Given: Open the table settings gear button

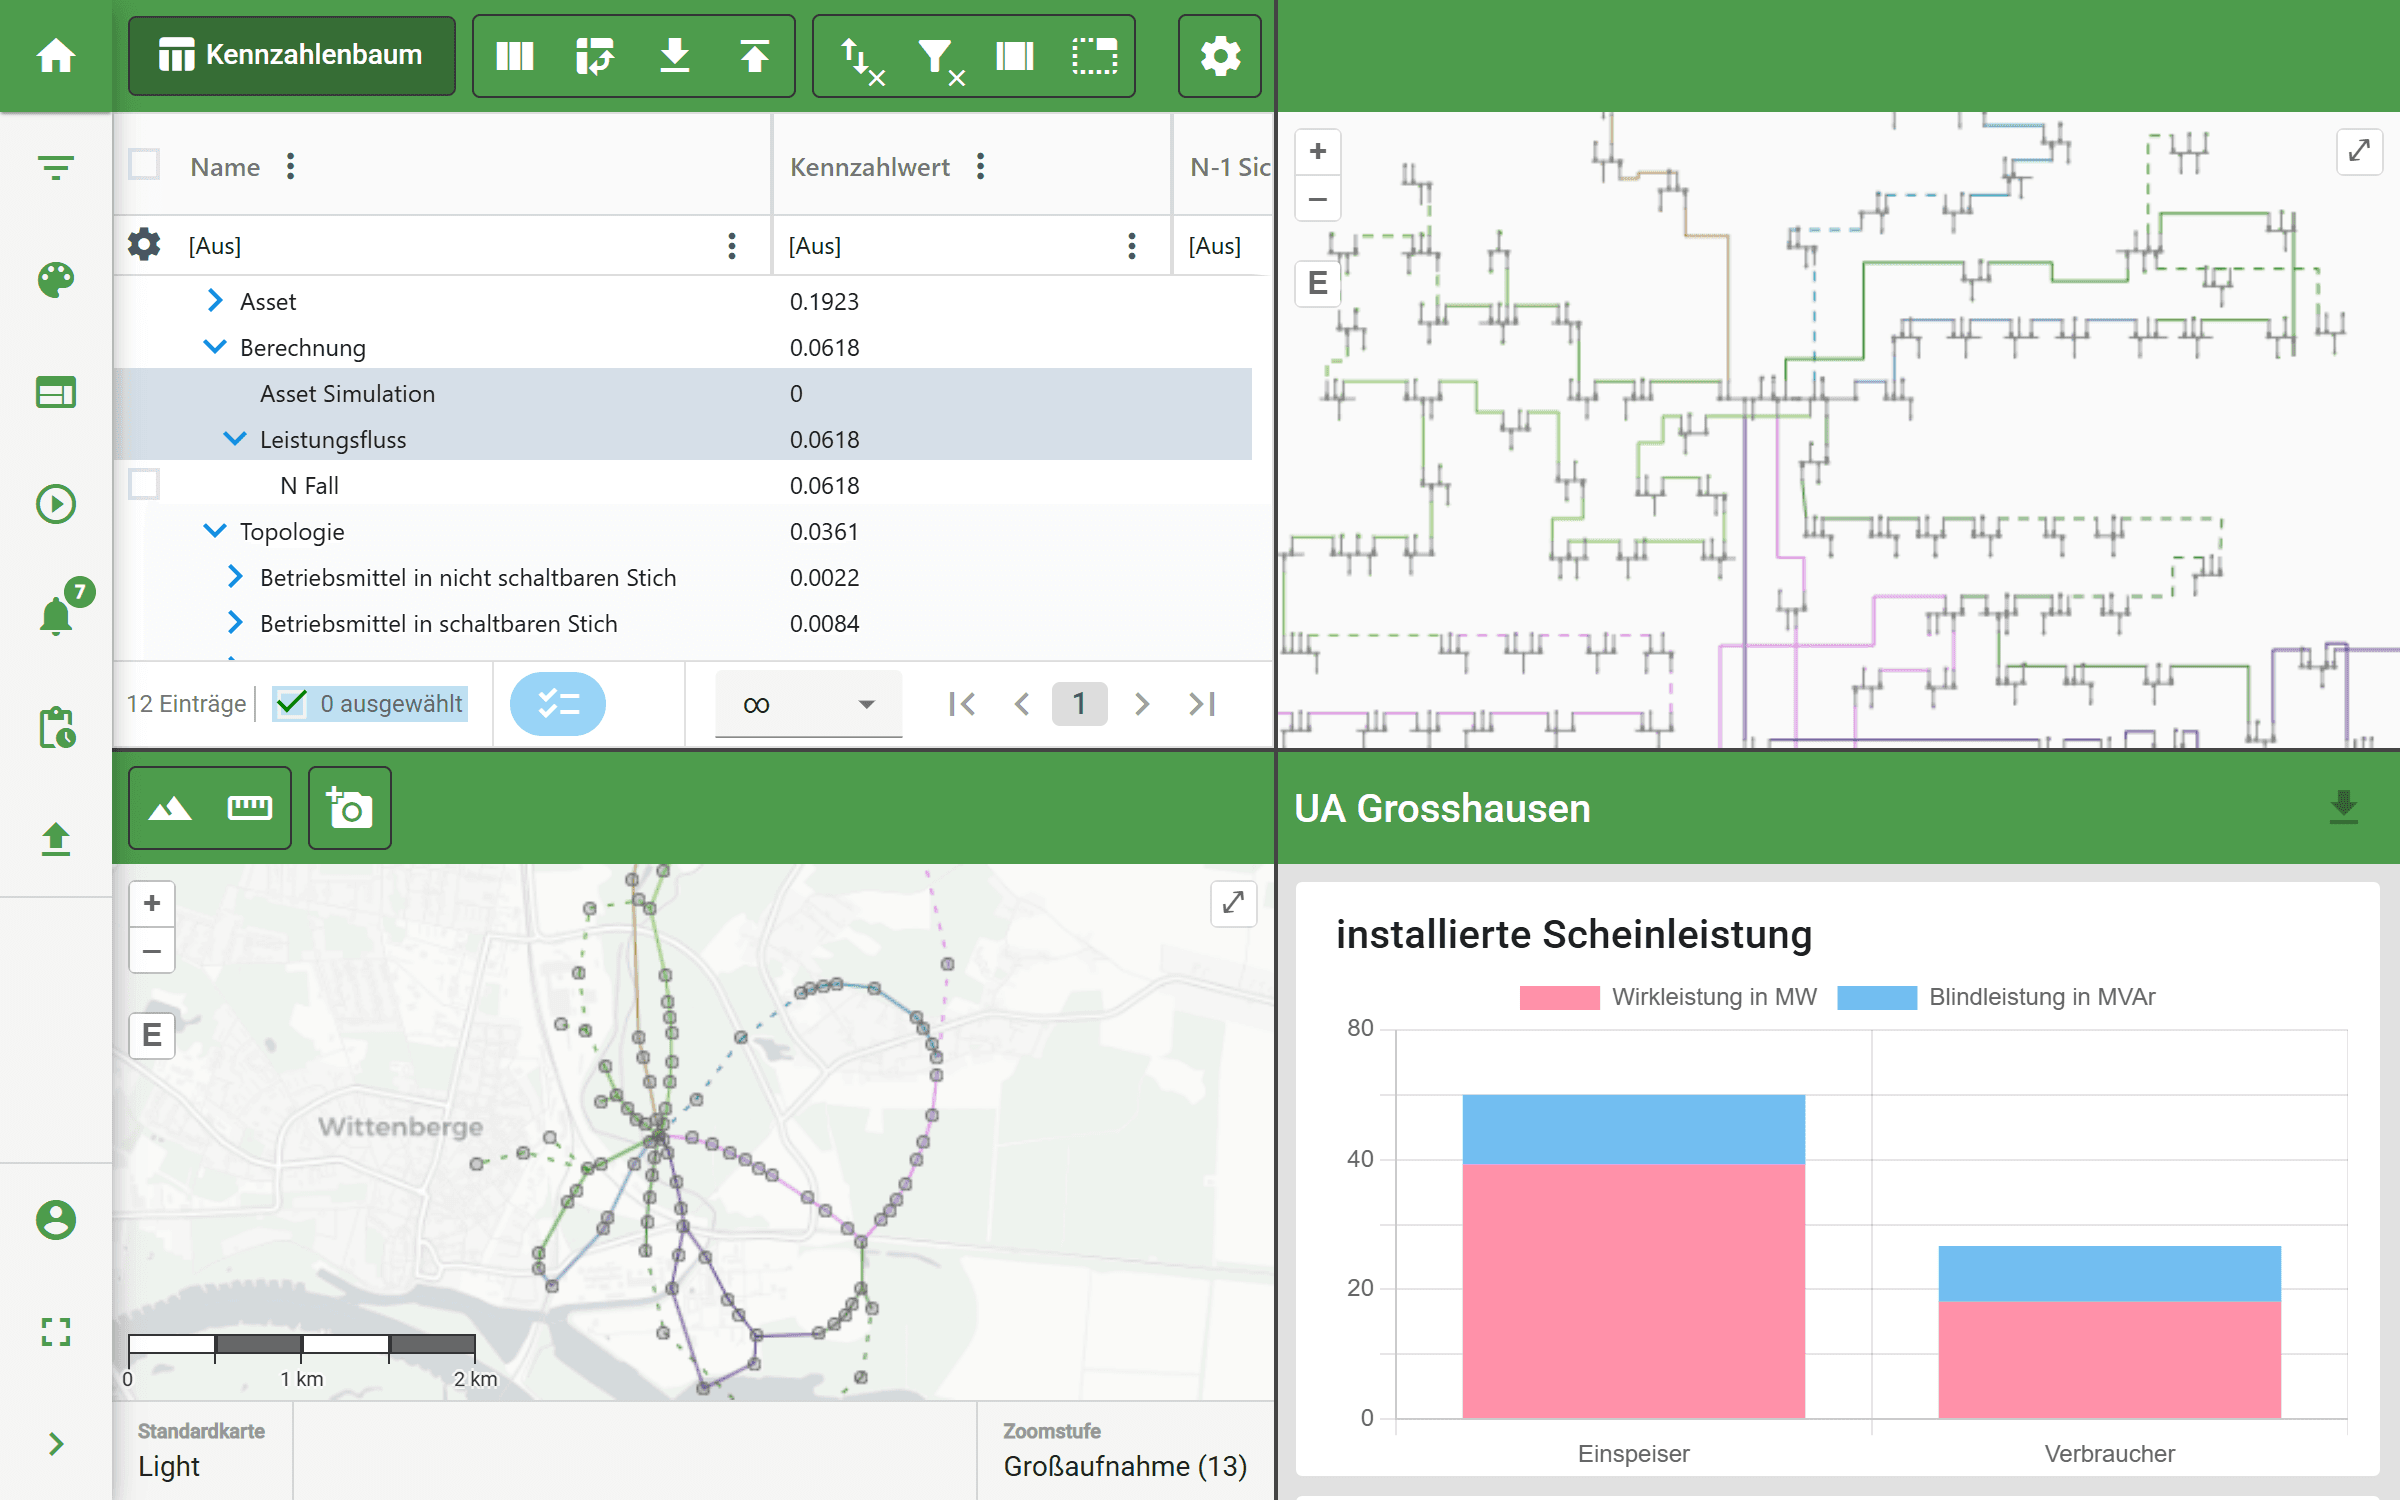Looking at the screenshot, I should pos(1219,56).
